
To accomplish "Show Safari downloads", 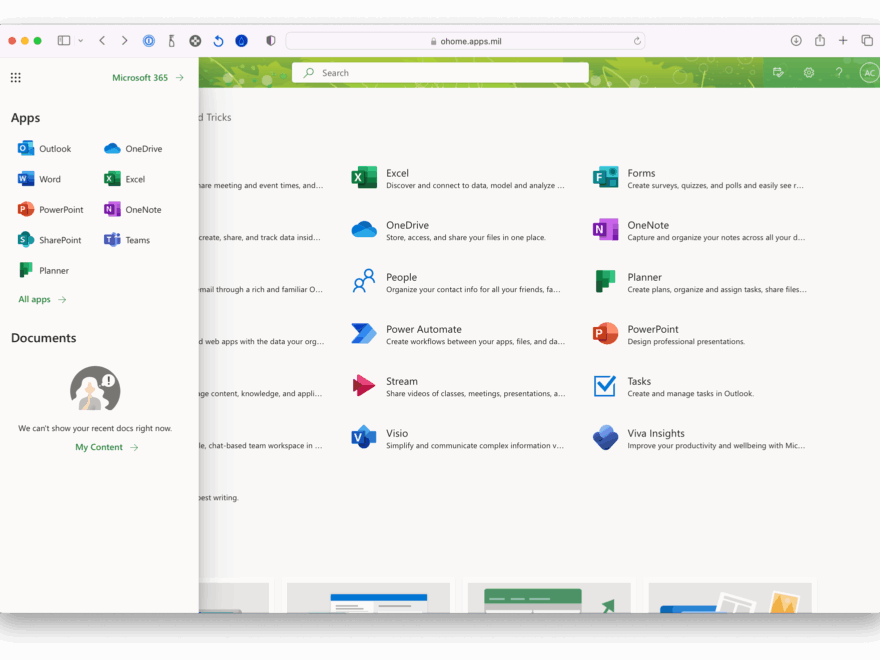I will pos(796,40).
